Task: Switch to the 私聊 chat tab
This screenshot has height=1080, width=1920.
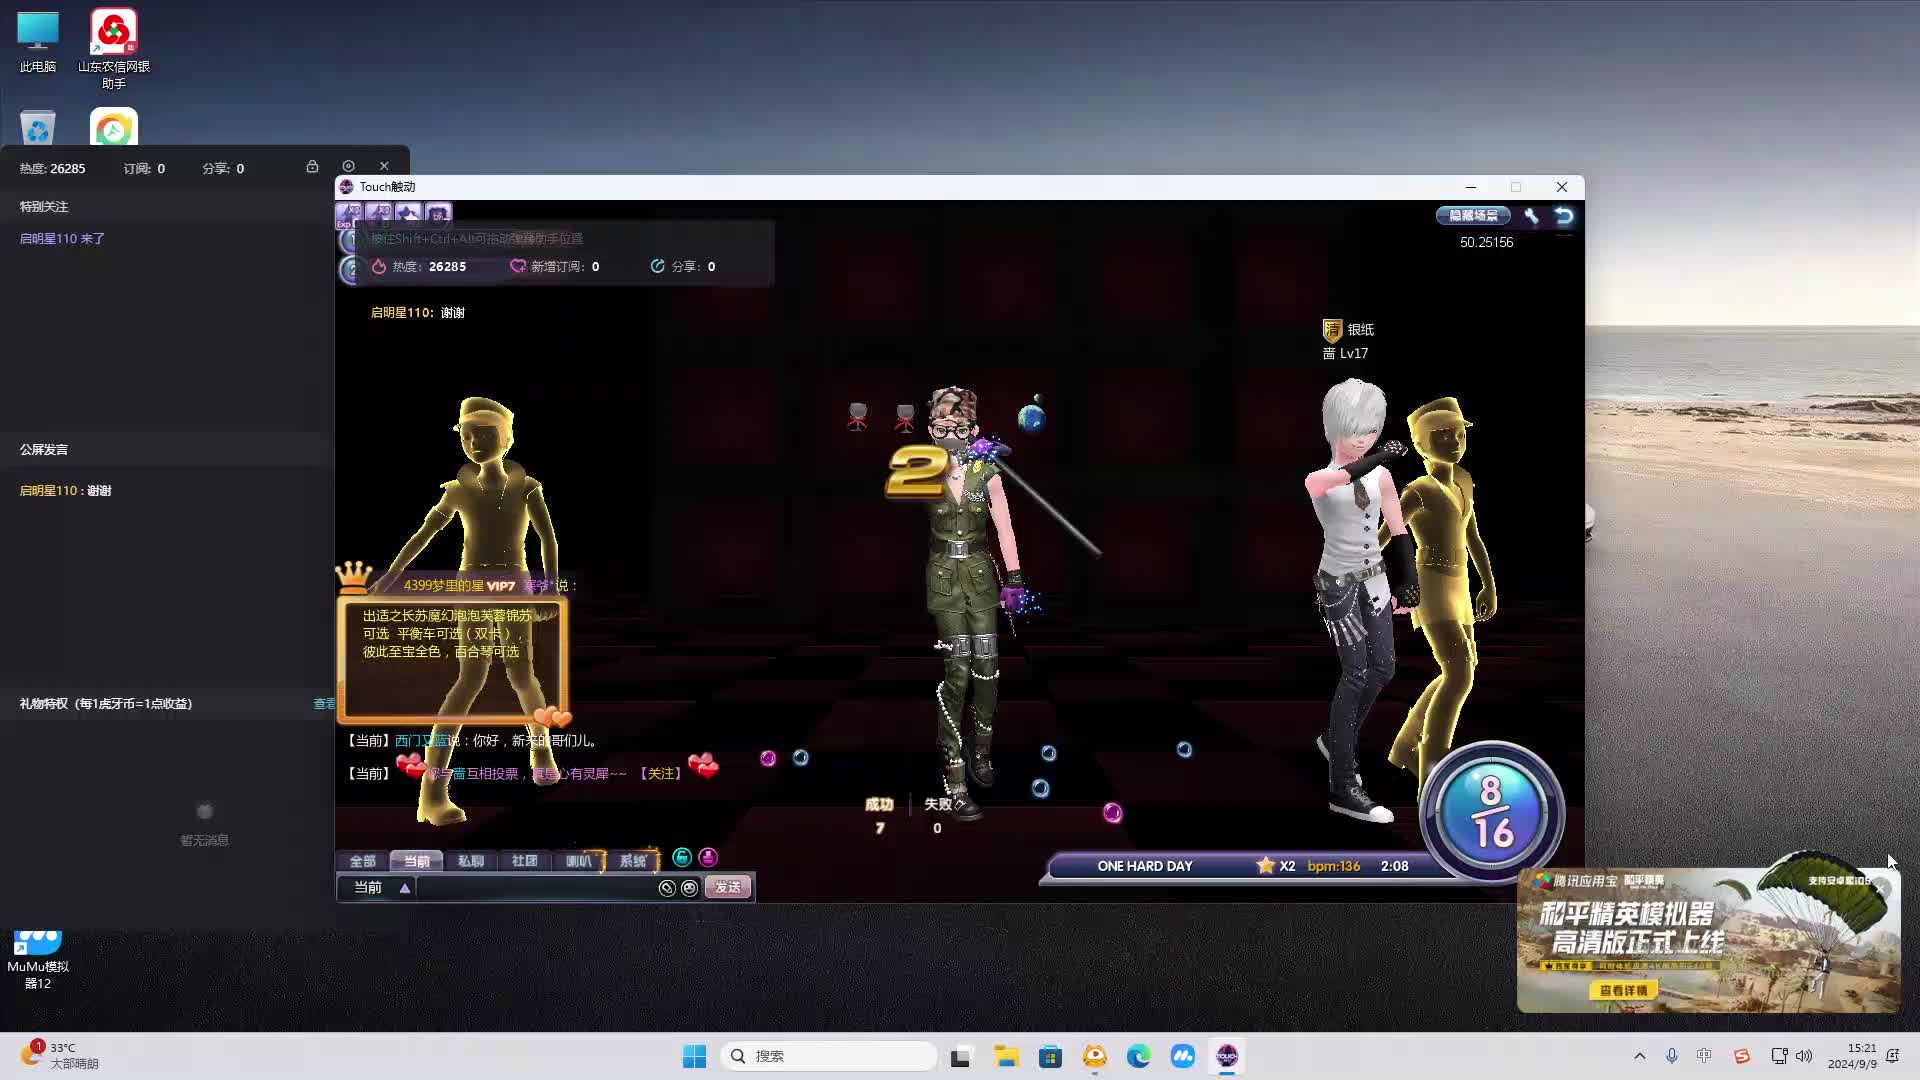Action: click(x=470, y=861)
